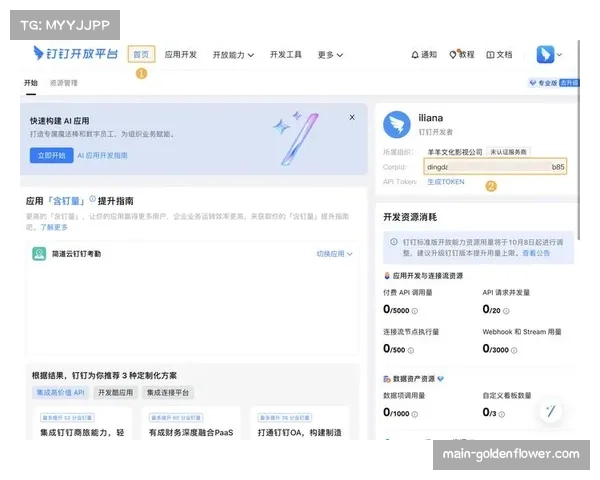Click info icon next to 0/3
The height and width of the screenshot is (480, 600).
coord(502,414)
